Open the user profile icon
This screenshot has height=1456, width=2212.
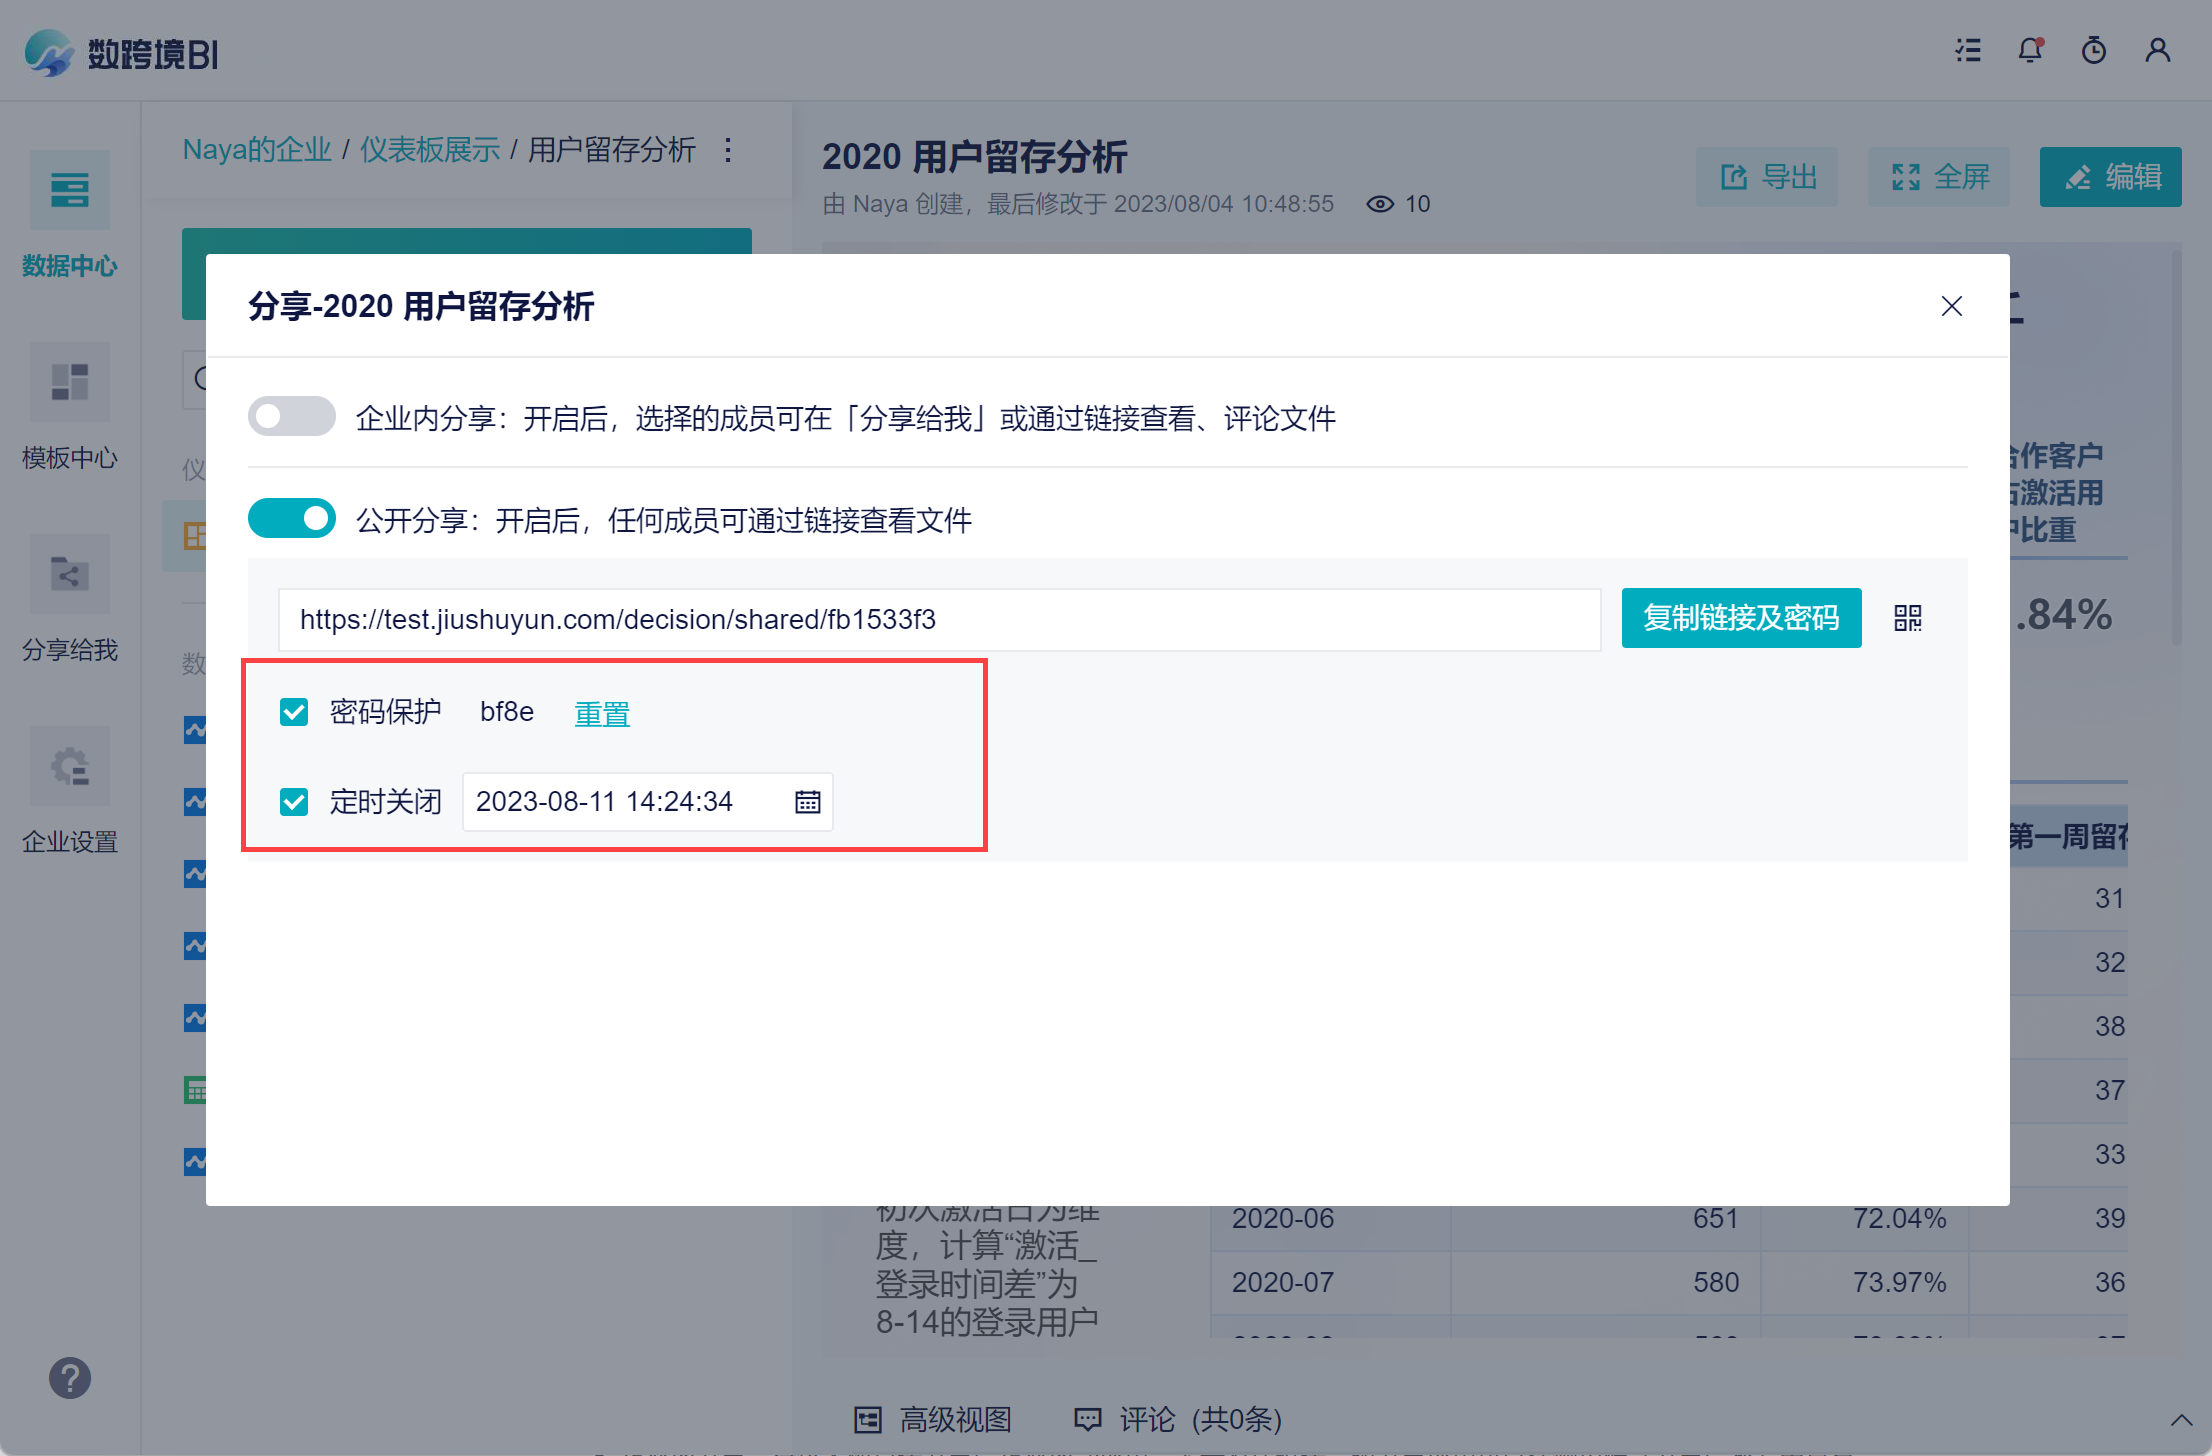pos(2157,50)
